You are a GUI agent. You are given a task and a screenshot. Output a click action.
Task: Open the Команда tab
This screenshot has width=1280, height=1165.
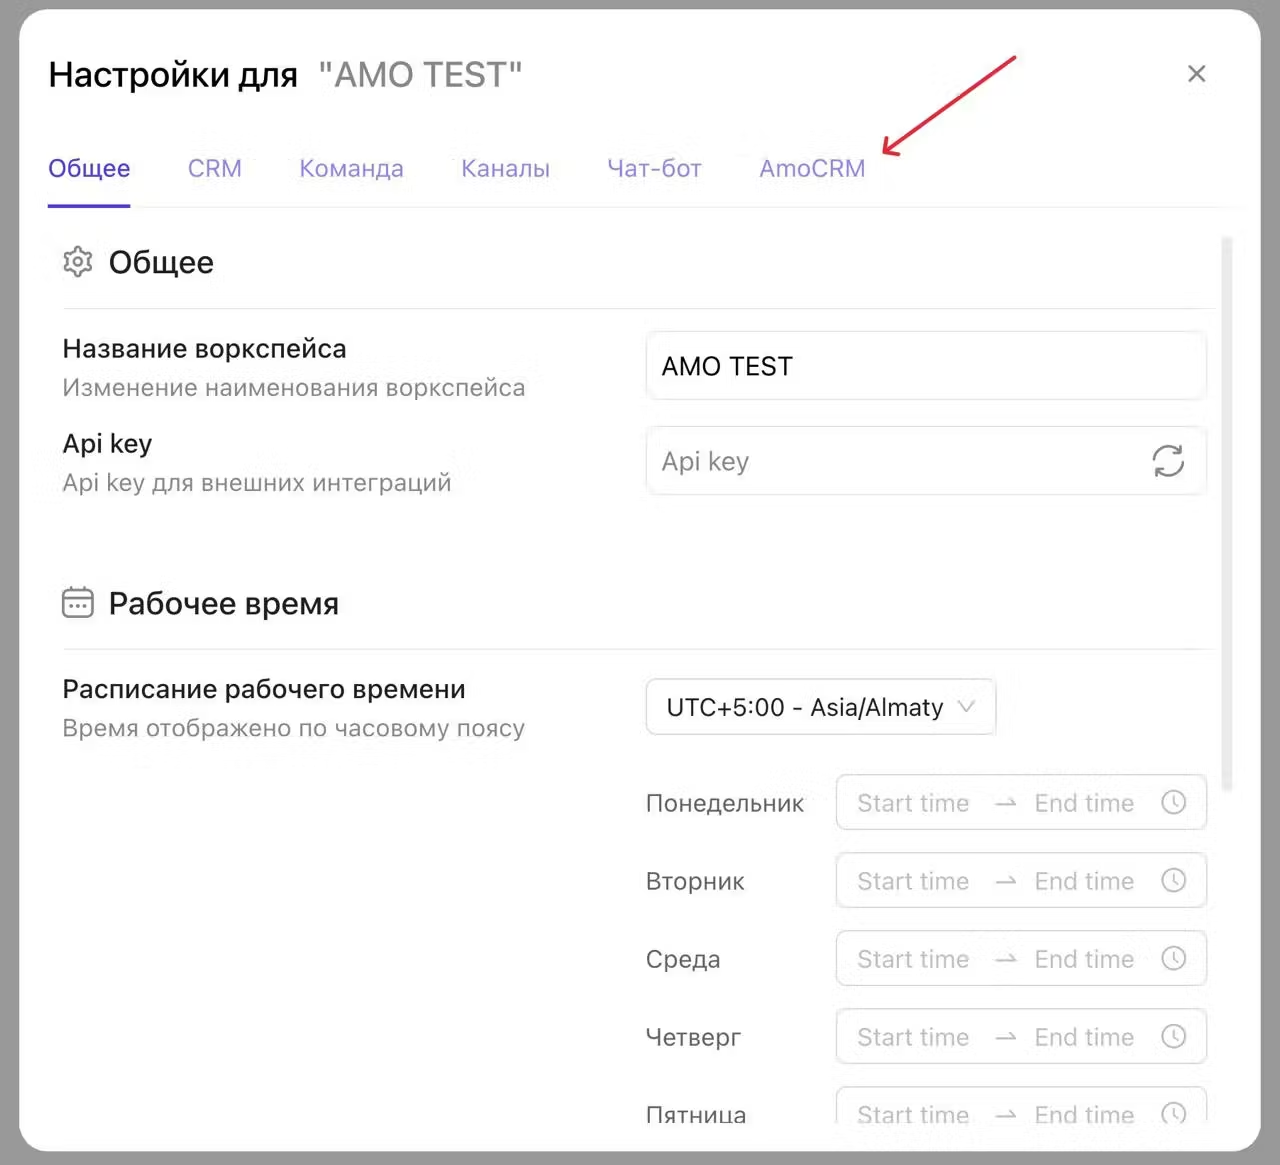click(x=351, y=168)
